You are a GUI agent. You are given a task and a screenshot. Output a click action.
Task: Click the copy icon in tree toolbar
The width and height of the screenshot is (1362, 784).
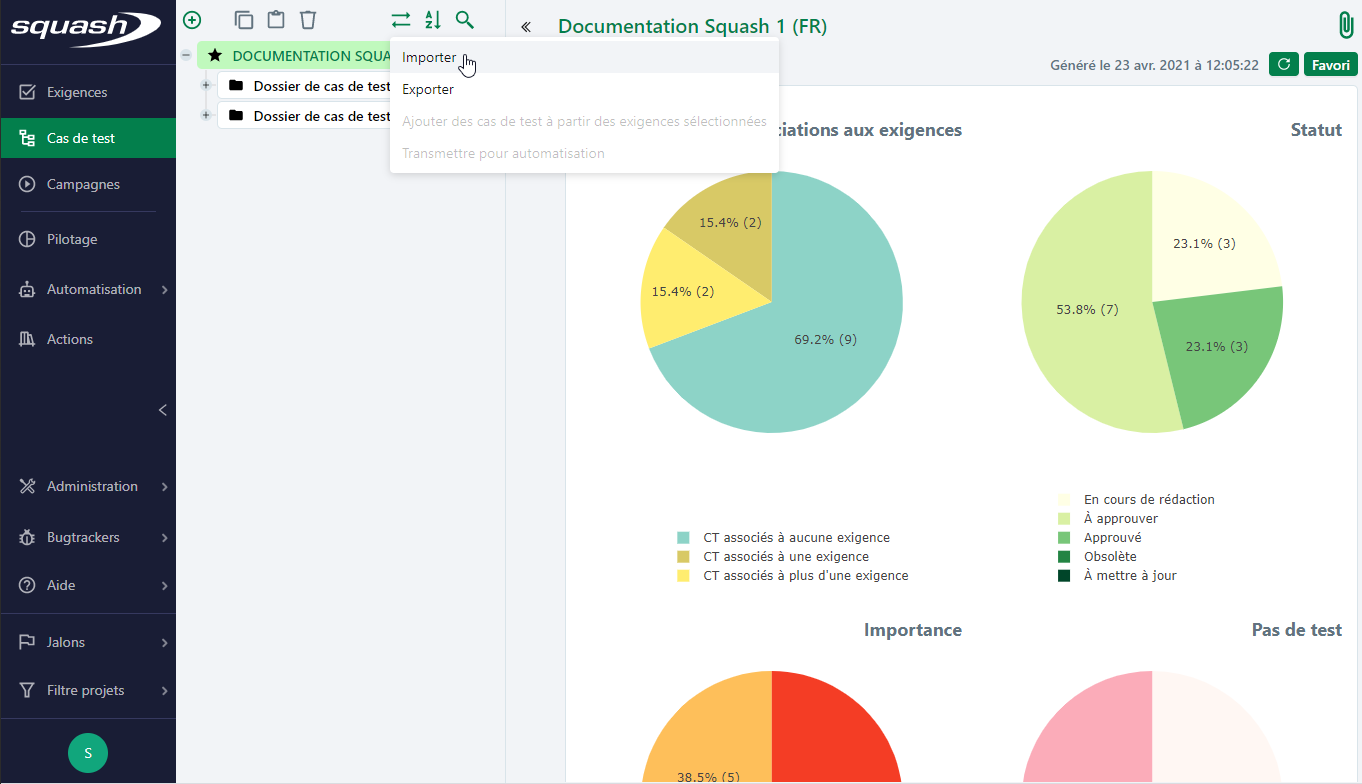click(x=244, y=20)
